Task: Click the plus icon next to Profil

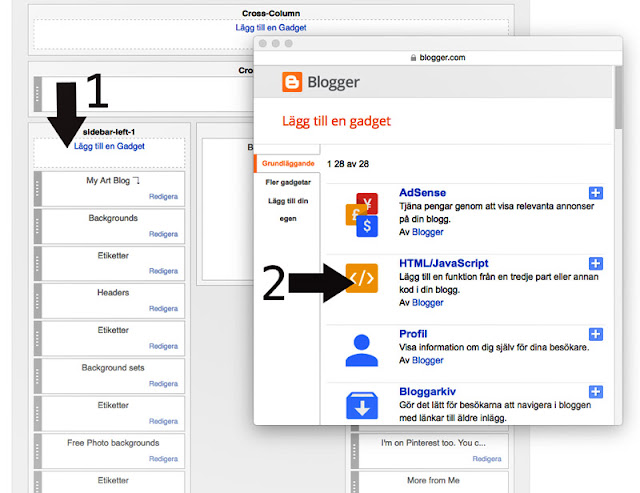Action: (x=596, y=334)
